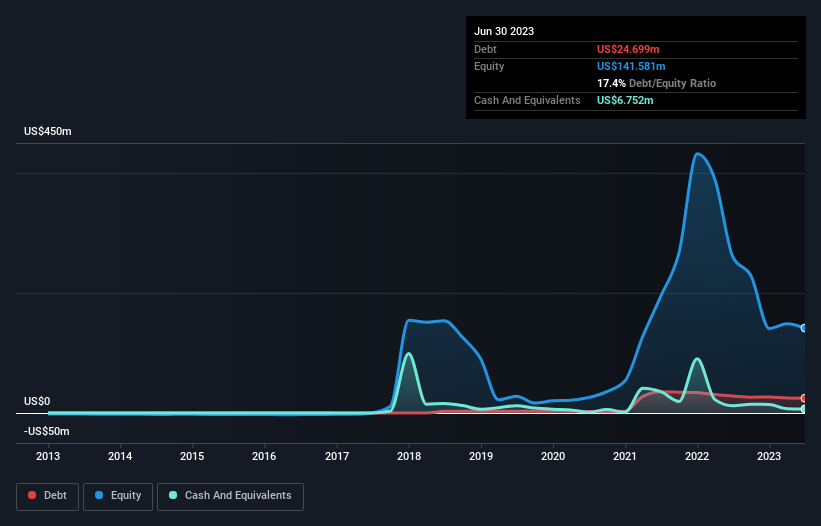Click the cash spike at 2022

[x=697, y=359]
